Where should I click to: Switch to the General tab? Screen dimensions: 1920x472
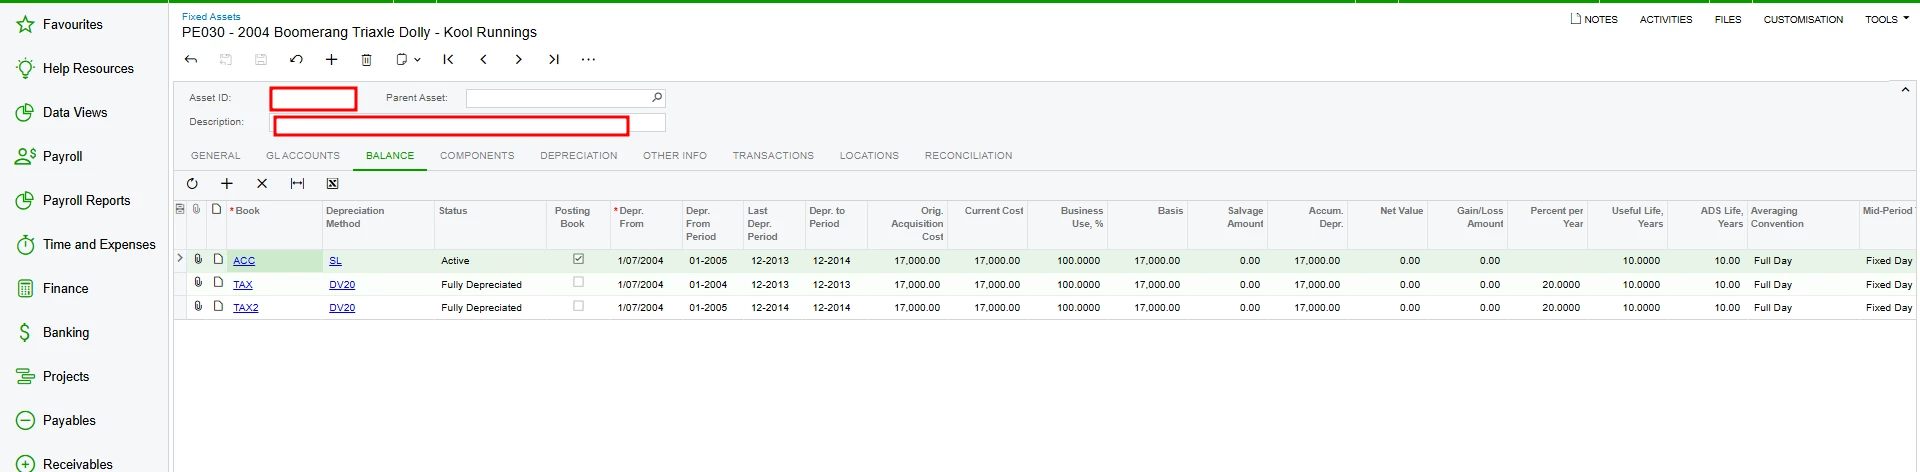tap(216, 156)
